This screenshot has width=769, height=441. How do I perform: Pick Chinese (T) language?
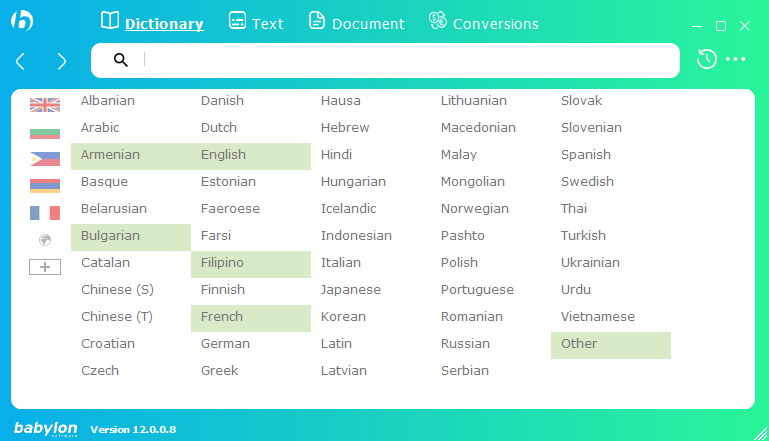[x=117, y=316]
